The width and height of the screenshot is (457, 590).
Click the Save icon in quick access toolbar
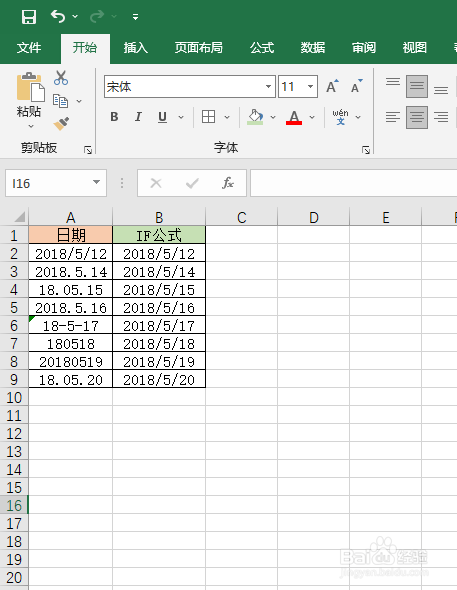tap(29, 17)
